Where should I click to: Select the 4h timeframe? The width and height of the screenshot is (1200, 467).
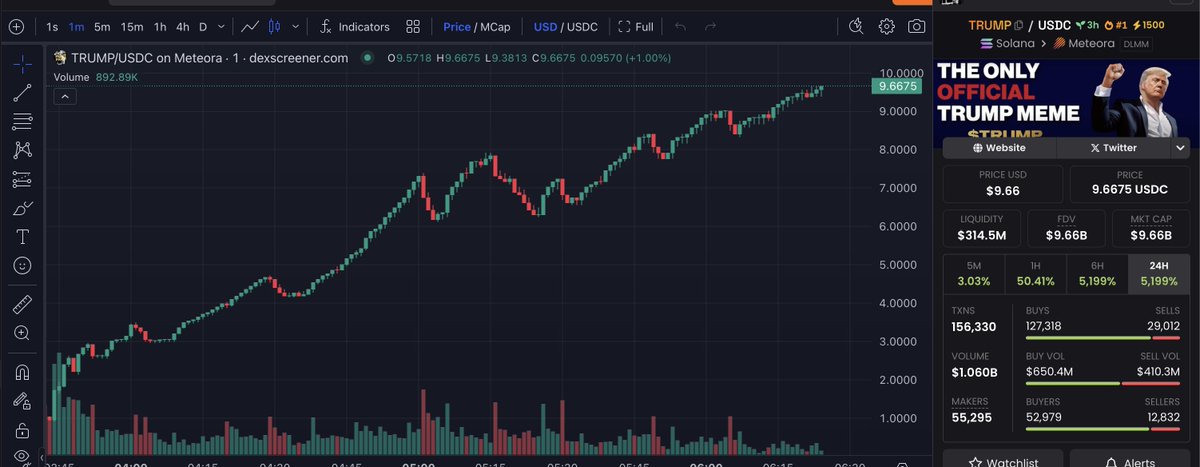182,27
